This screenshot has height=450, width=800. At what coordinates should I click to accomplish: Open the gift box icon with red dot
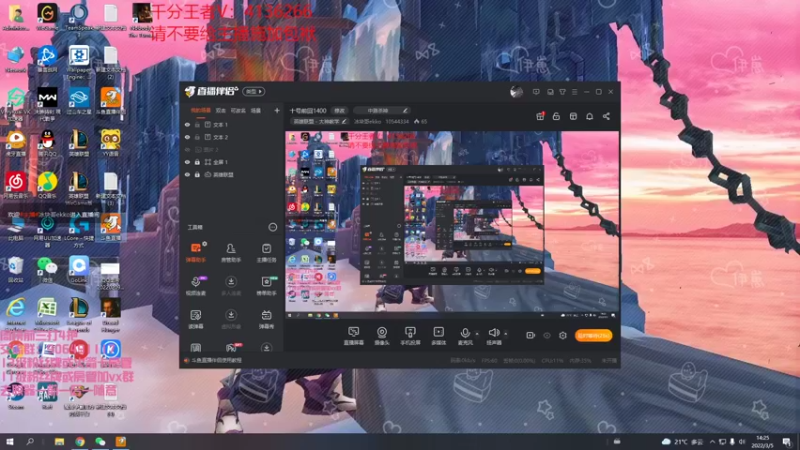[x=540, y=116]
